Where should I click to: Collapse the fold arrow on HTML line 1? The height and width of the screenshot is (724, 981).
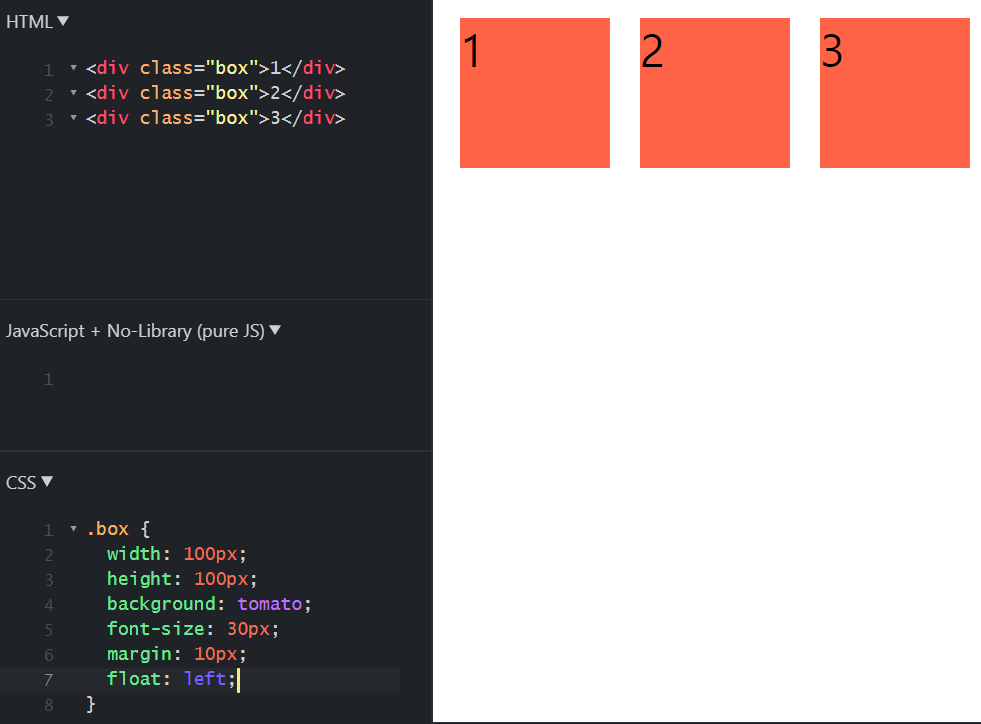point(73,68)
